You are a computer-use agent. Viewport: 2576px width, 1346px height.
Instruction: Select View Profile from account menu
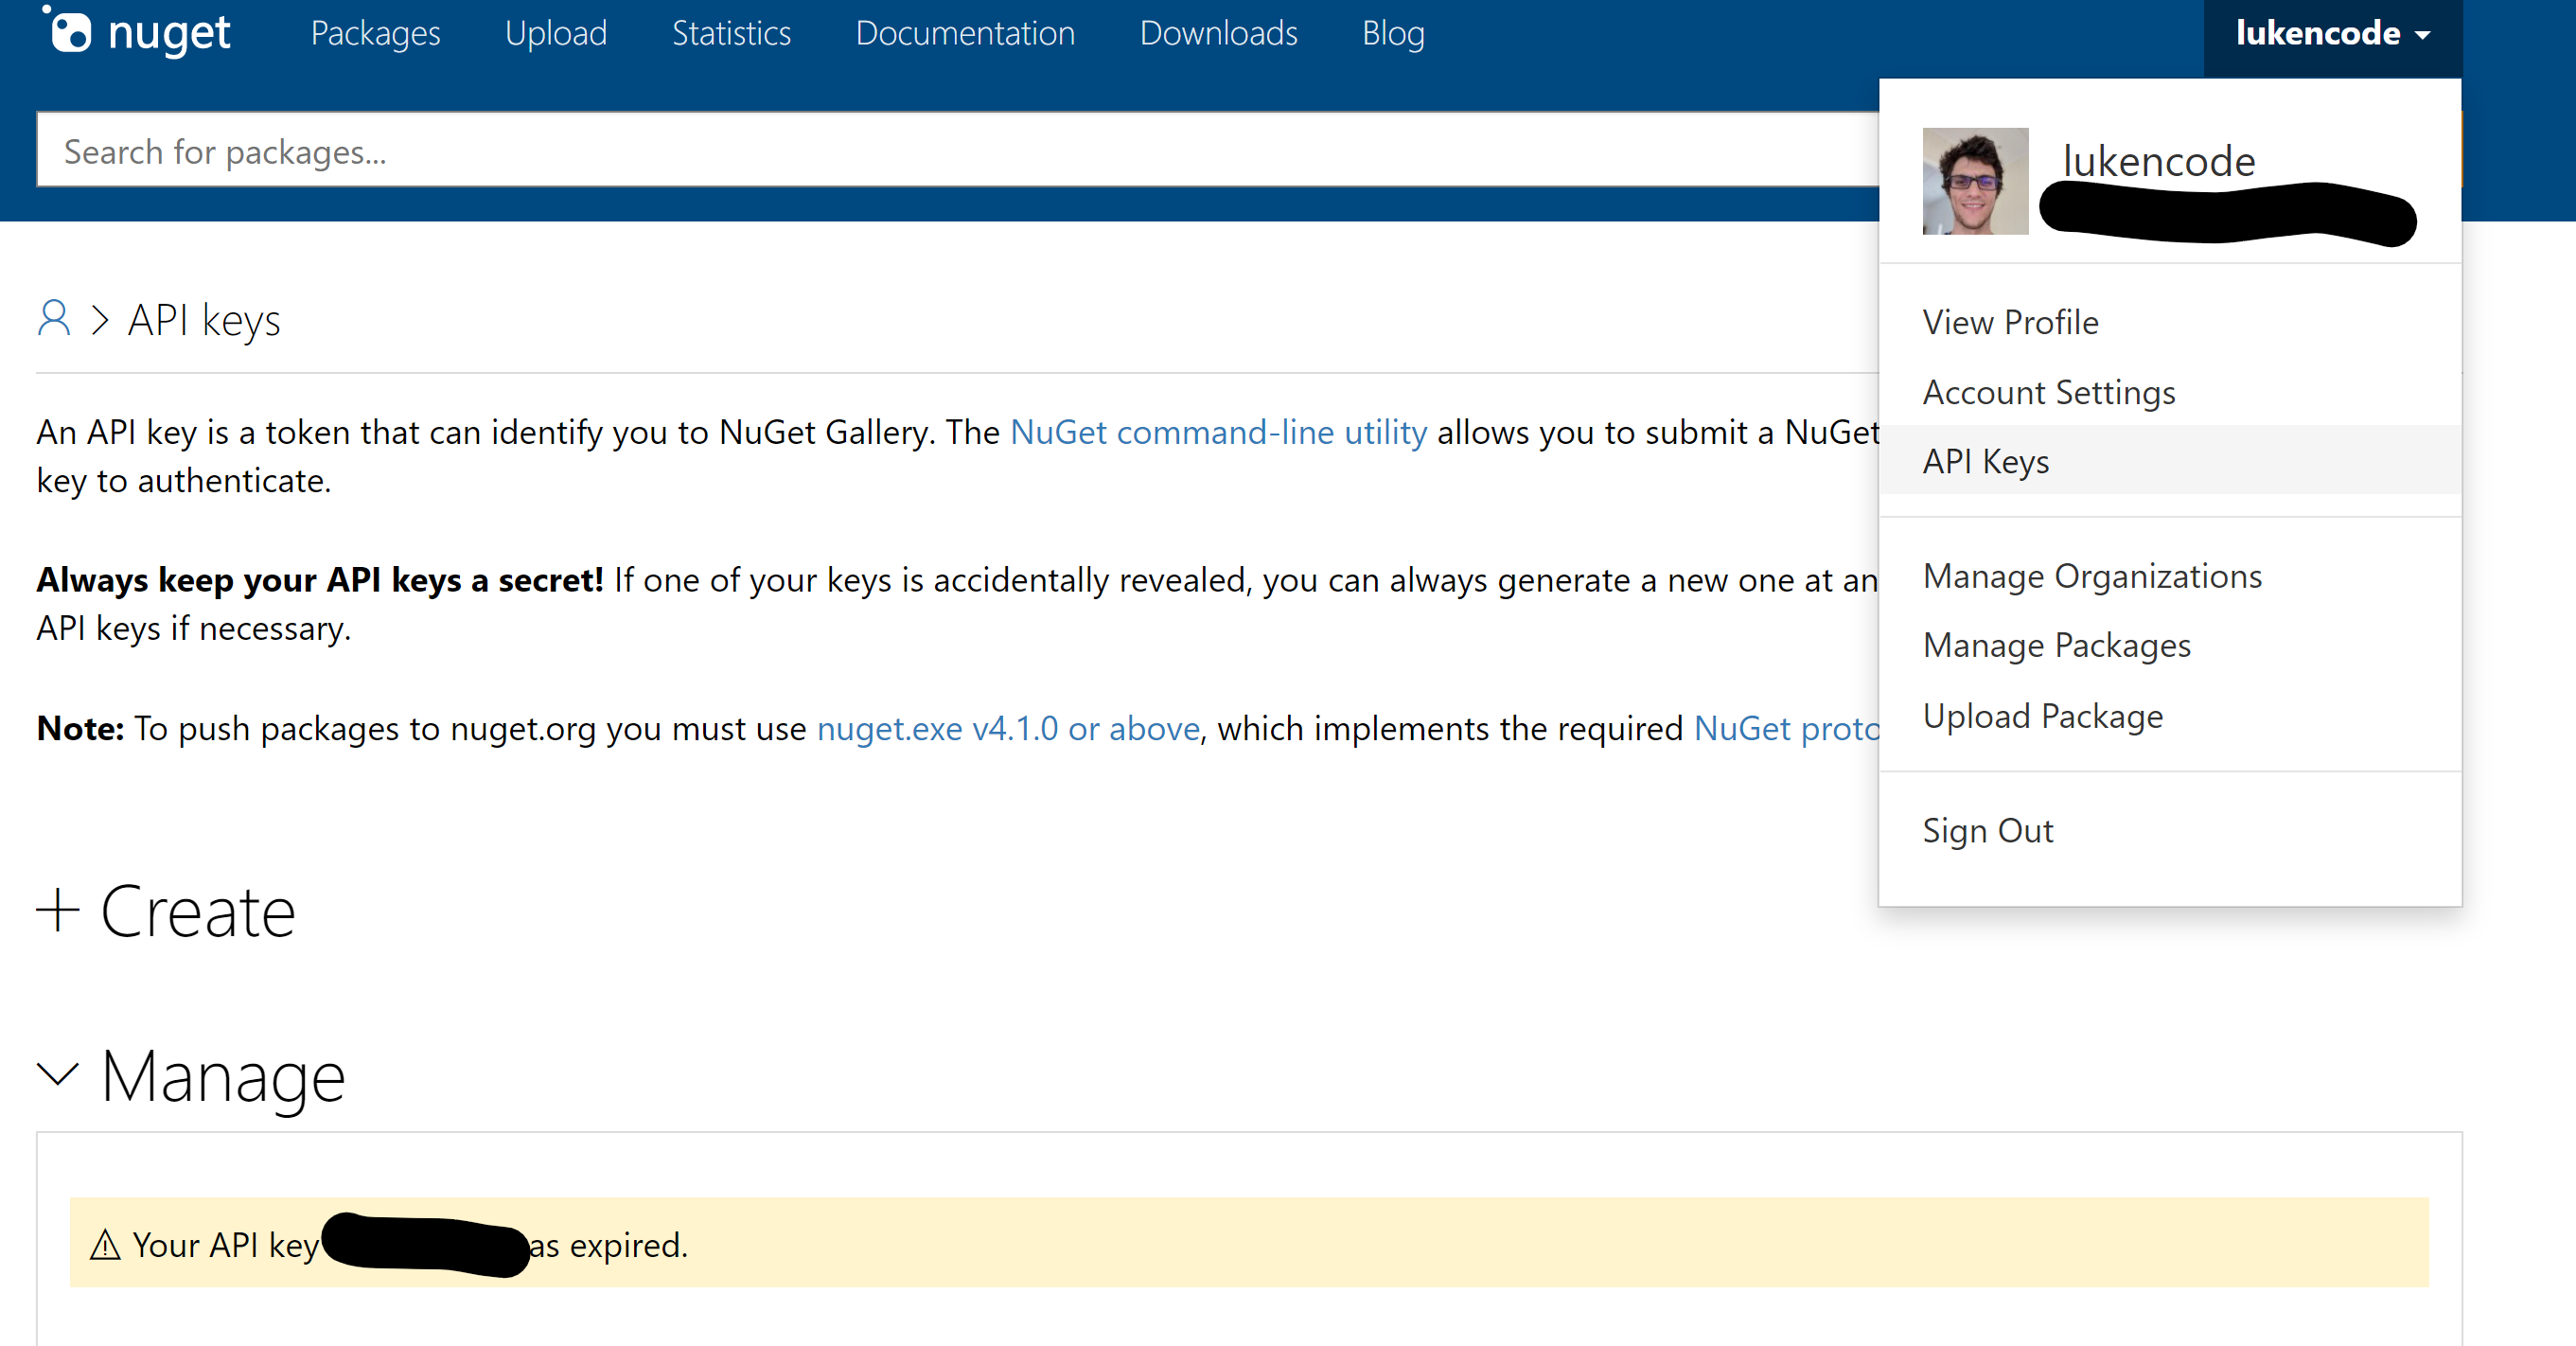pos(2010,322)
